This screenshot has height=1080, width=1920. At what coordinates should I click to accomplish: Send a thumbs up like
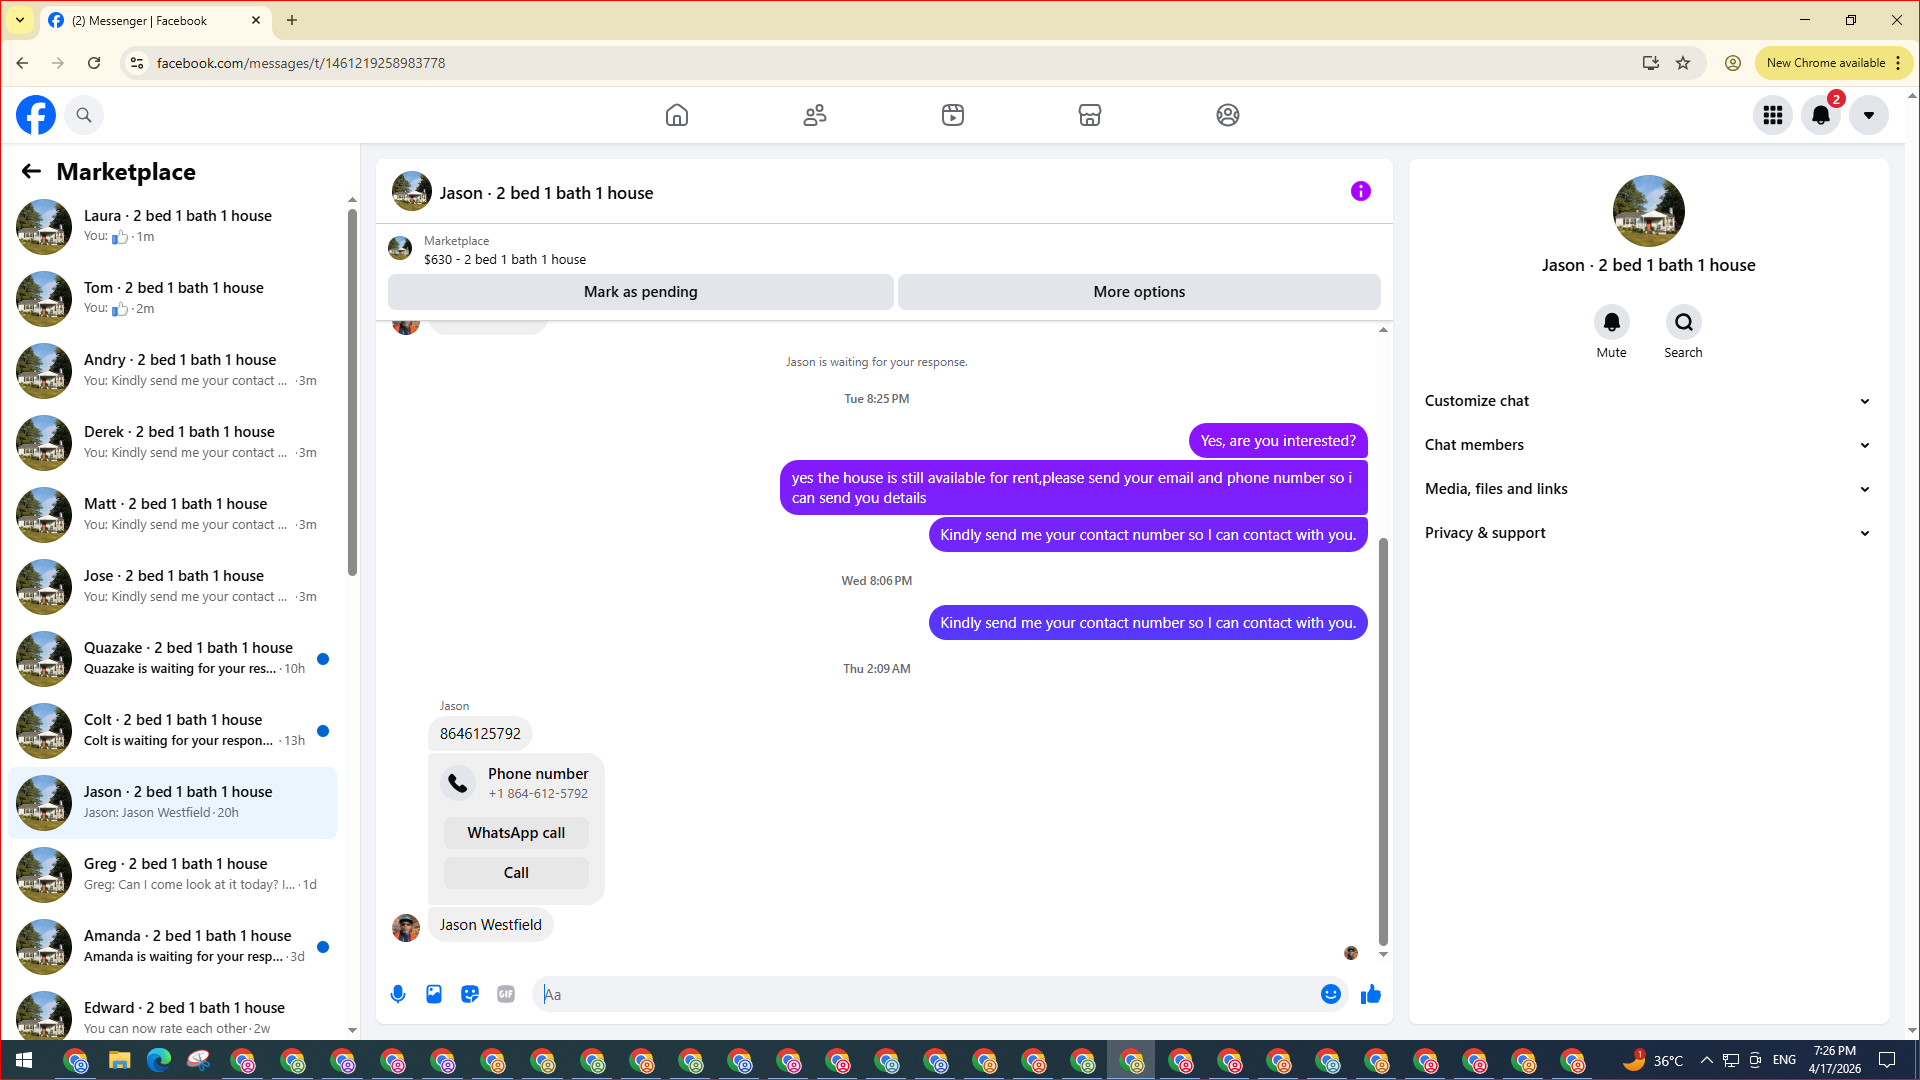point(1371,994)
